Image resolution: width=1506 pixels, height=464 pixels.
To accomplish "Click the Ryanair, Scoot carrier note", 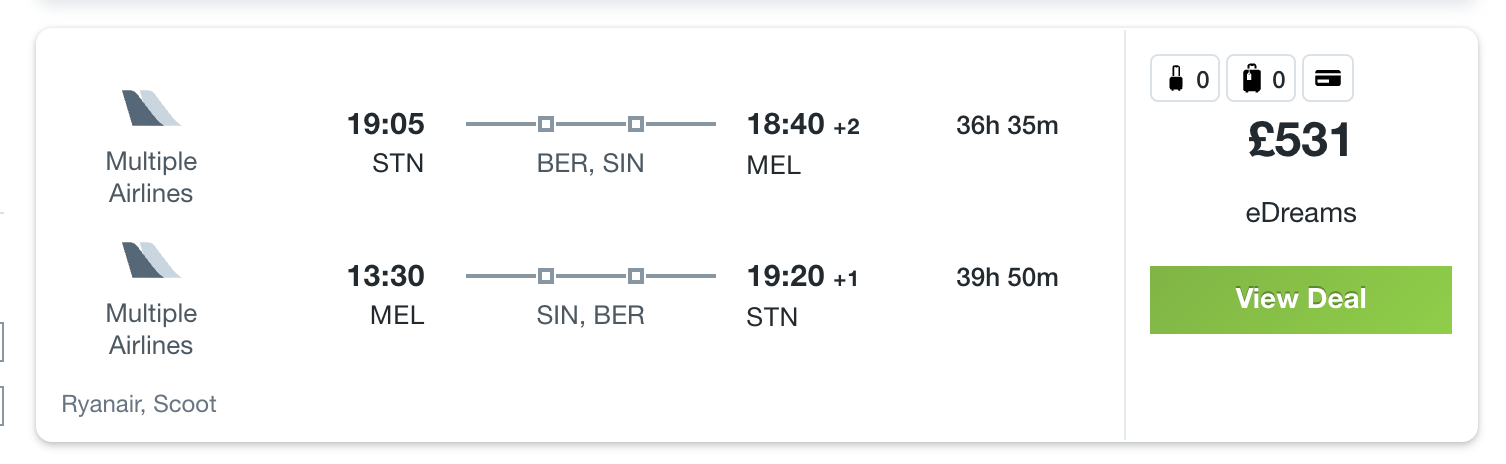I will 139,404.
